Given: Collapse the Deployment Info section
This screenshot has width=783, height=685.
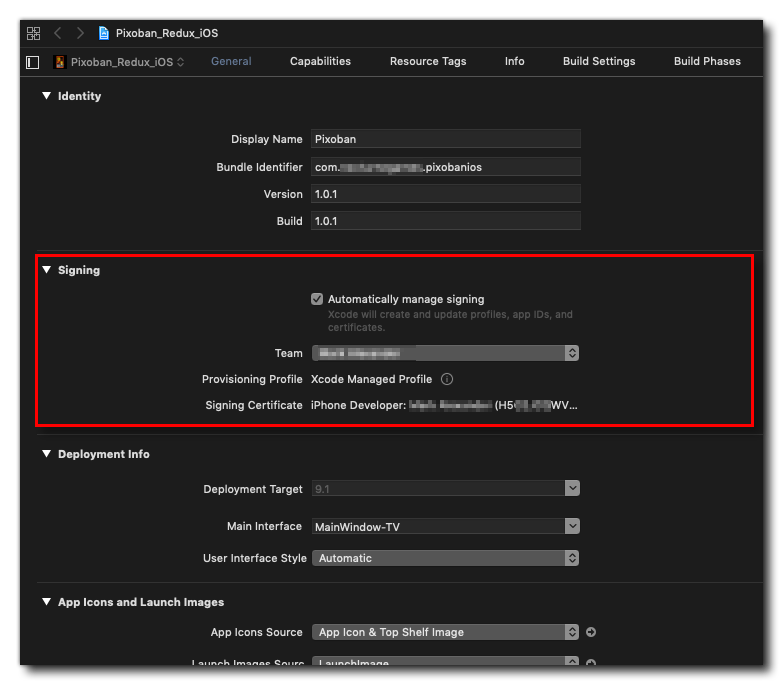Looking at the screenshot, I should 46,454.
